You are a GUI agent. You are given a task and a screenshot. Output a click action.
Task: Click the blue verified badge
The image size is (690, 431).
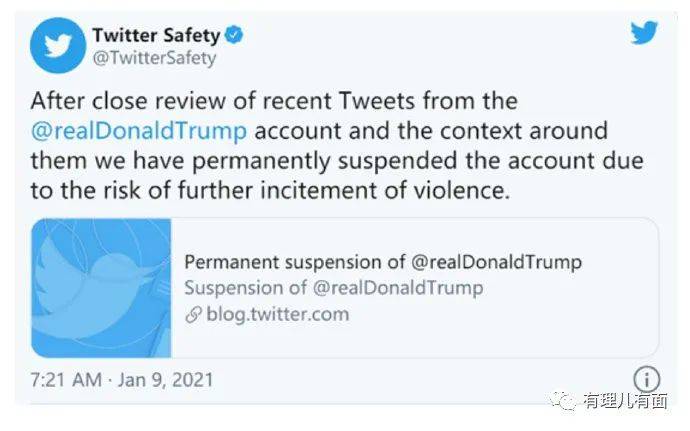[x=234, y=35]
